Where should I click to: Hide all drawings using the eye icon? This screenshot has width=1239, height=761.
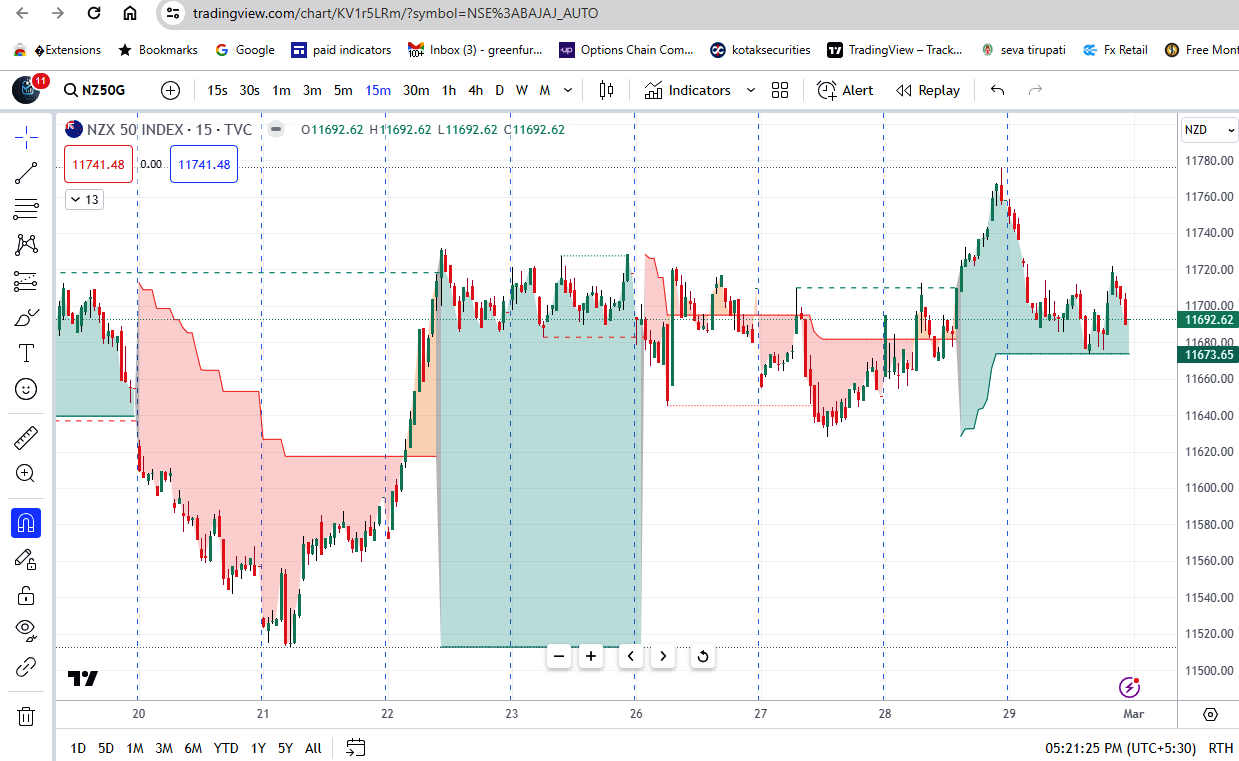(x=26, y=630)
